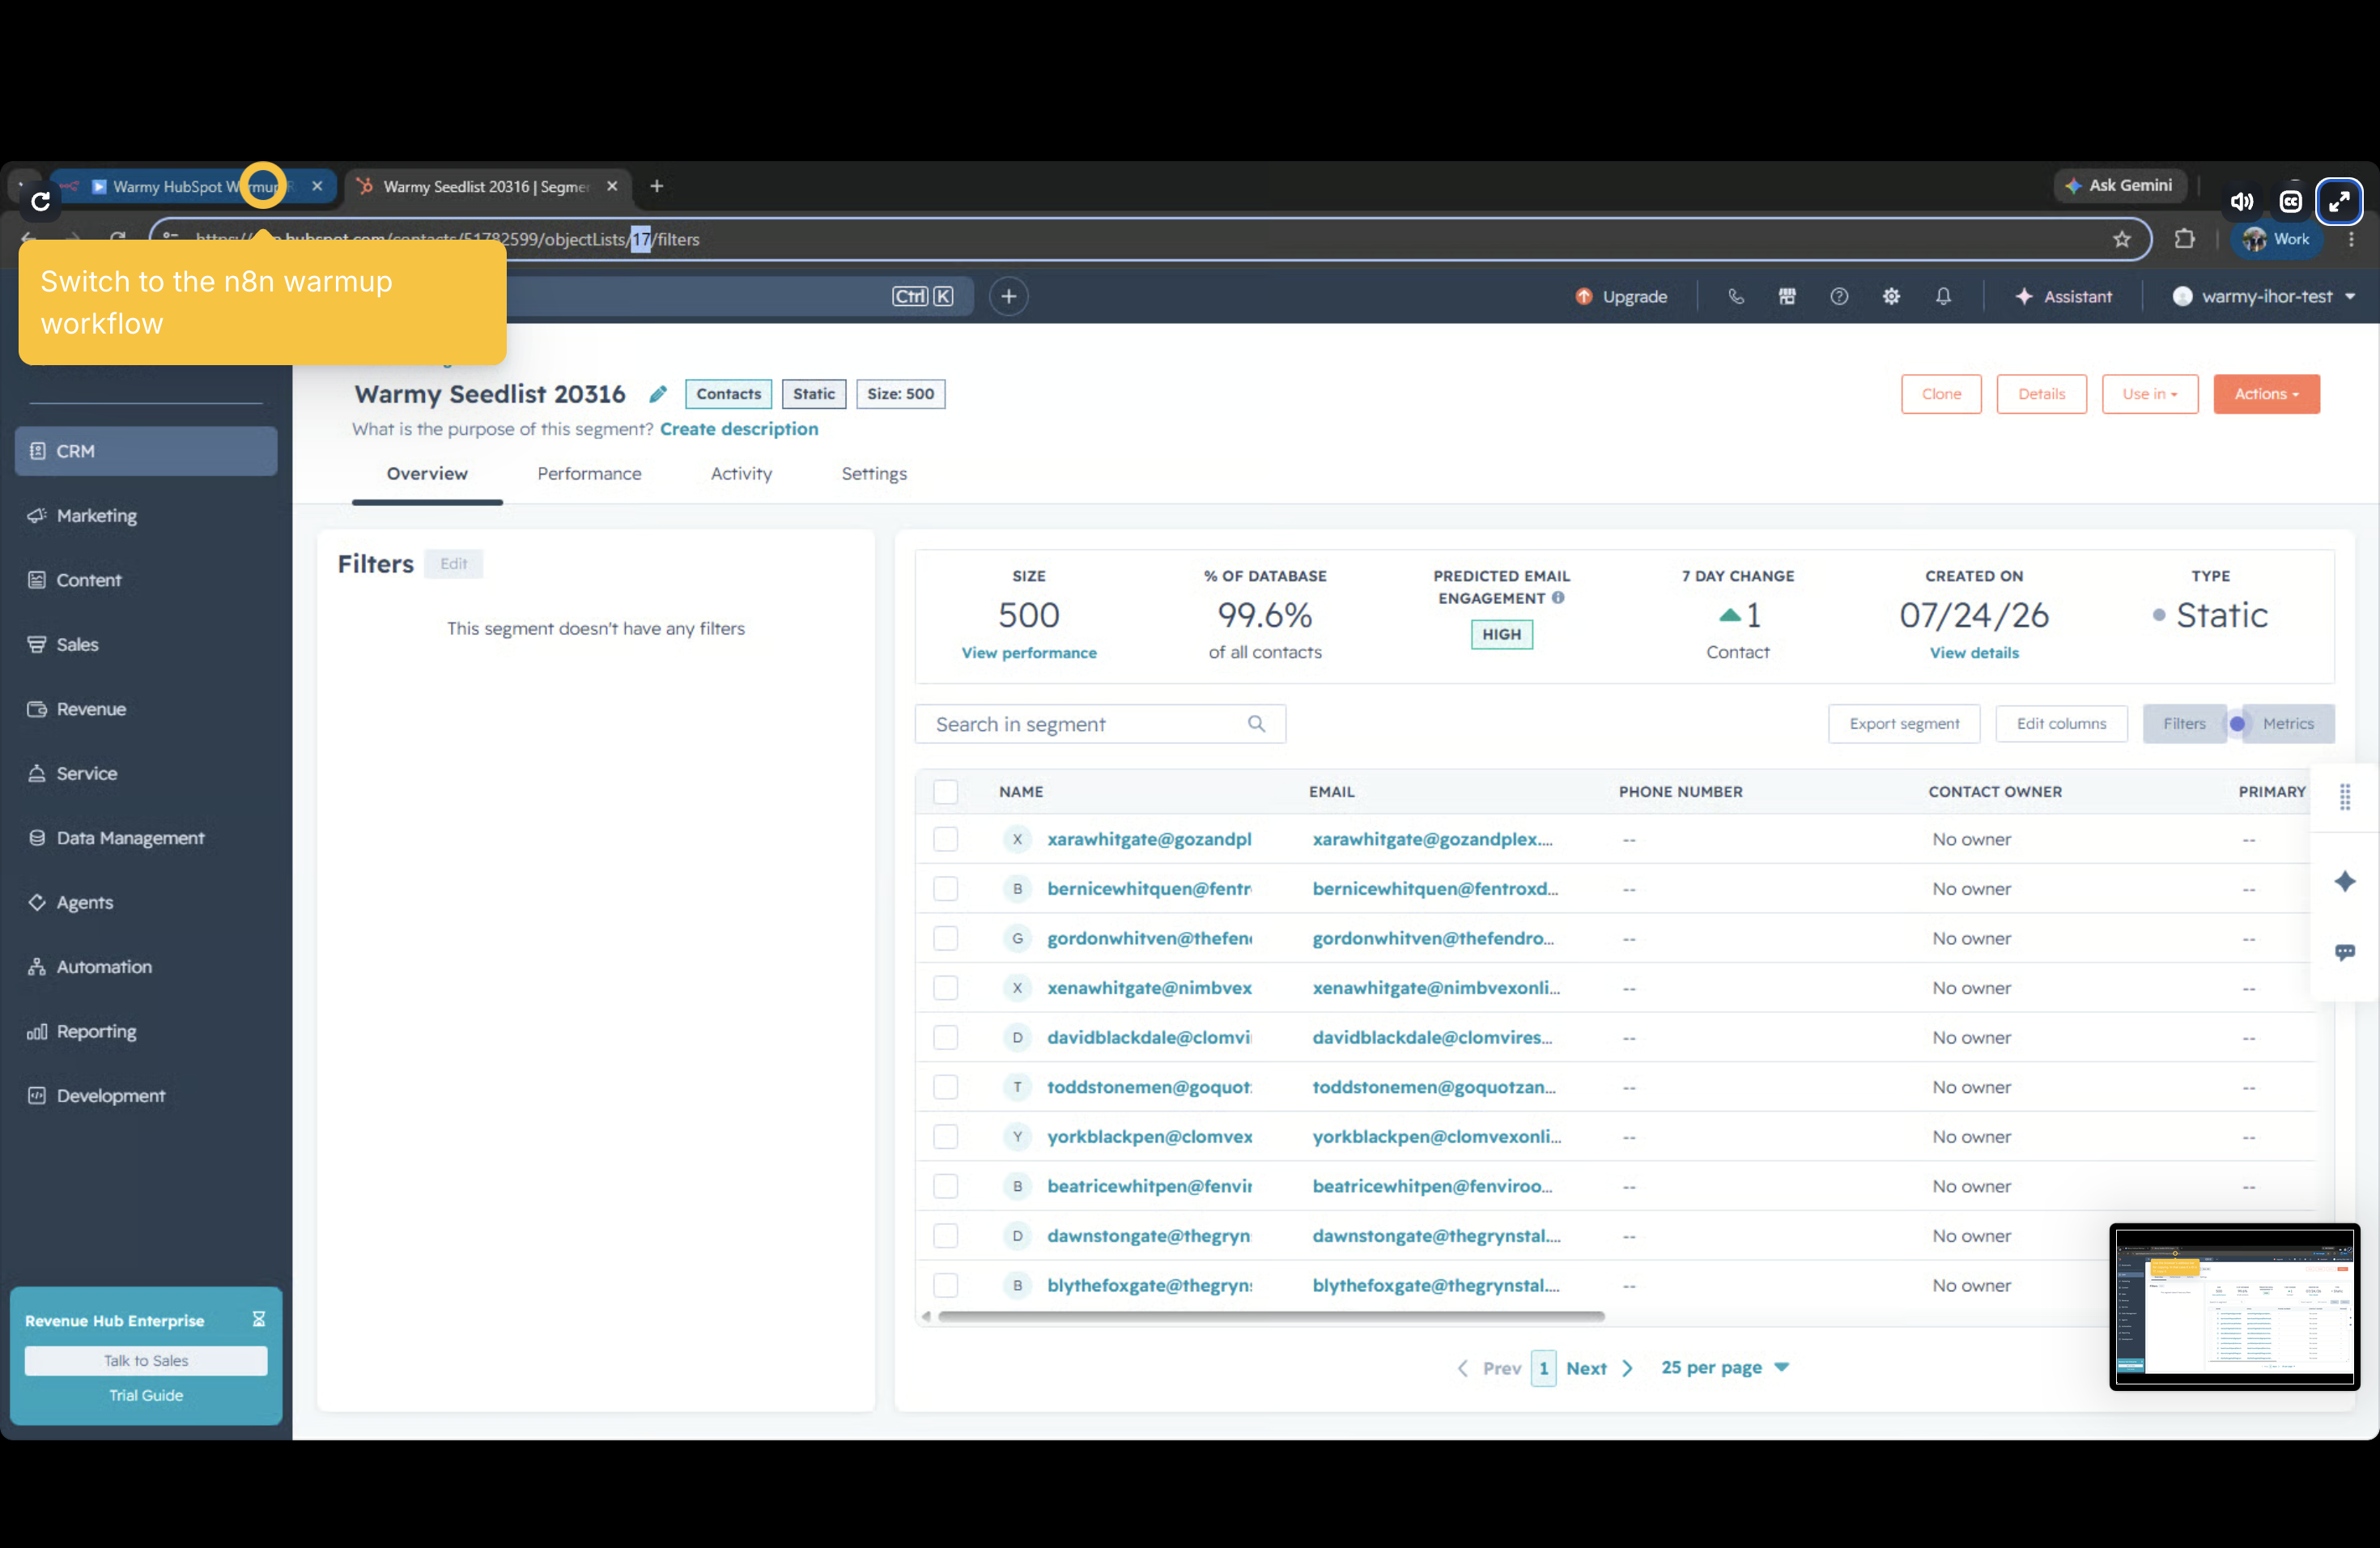2380x1548 pixels.
Task: Open the Help question mark icon
Action: tap(1839, 296)
